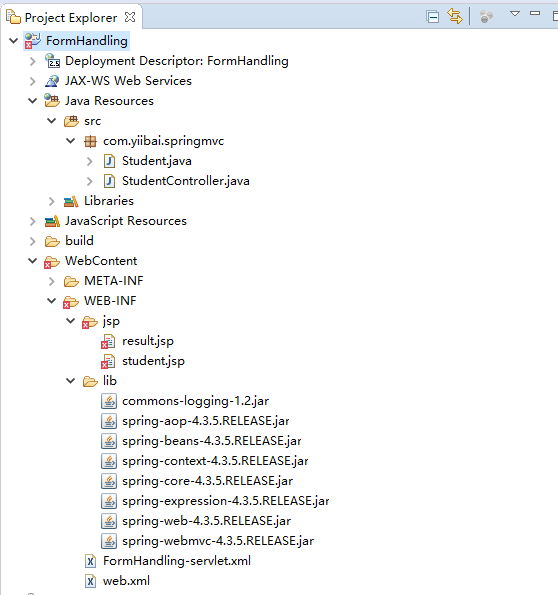Select student.jsp in jsp folder

(x=153, y=361)
